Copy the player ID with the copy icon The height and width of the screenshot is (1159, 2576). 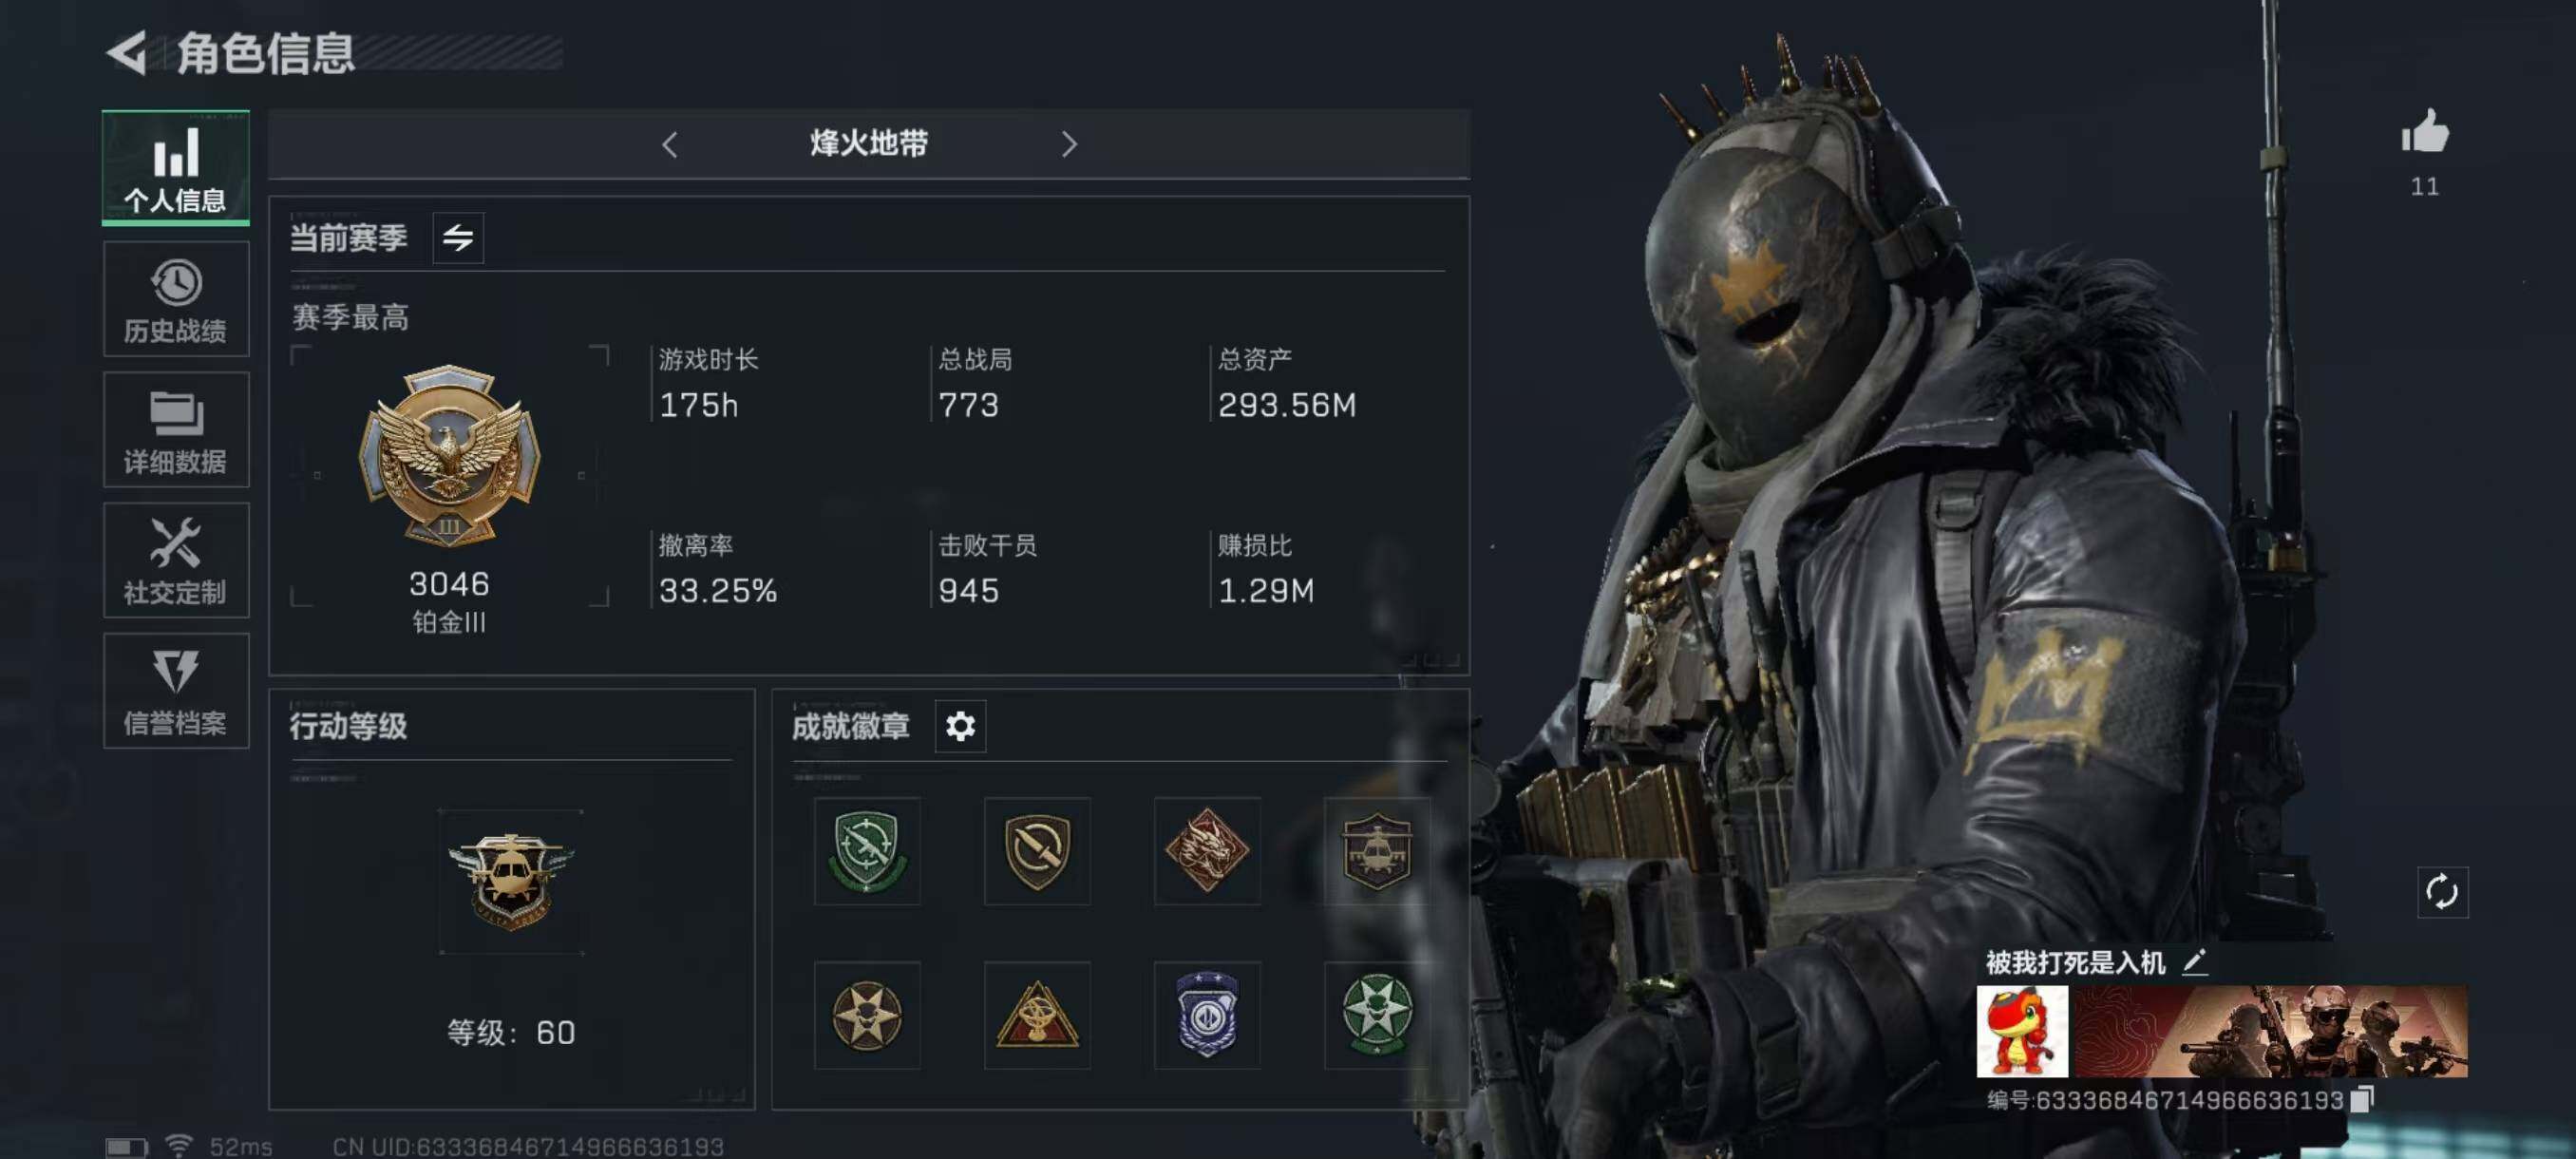pyautogui.click(x=2362, y=1099)
